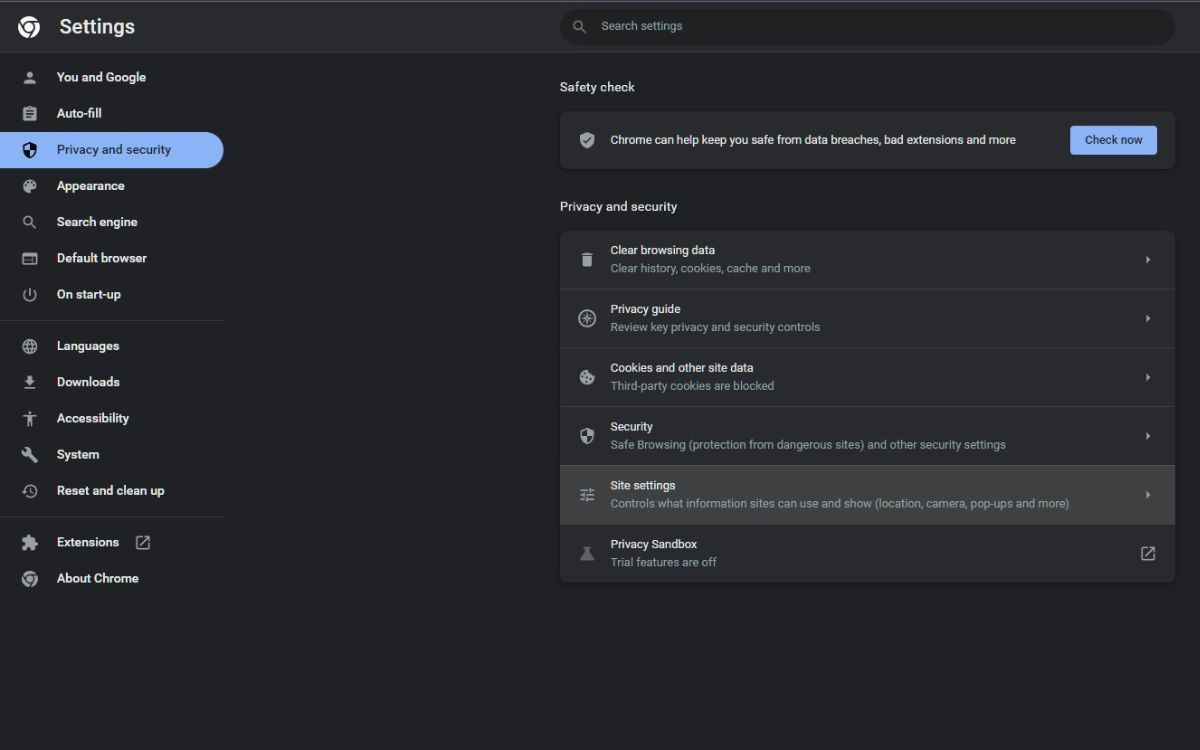The height and width of the screenshot is (750, 1200).
Task: Open Site settings via its chevron
Action: tap(1147, 494)
